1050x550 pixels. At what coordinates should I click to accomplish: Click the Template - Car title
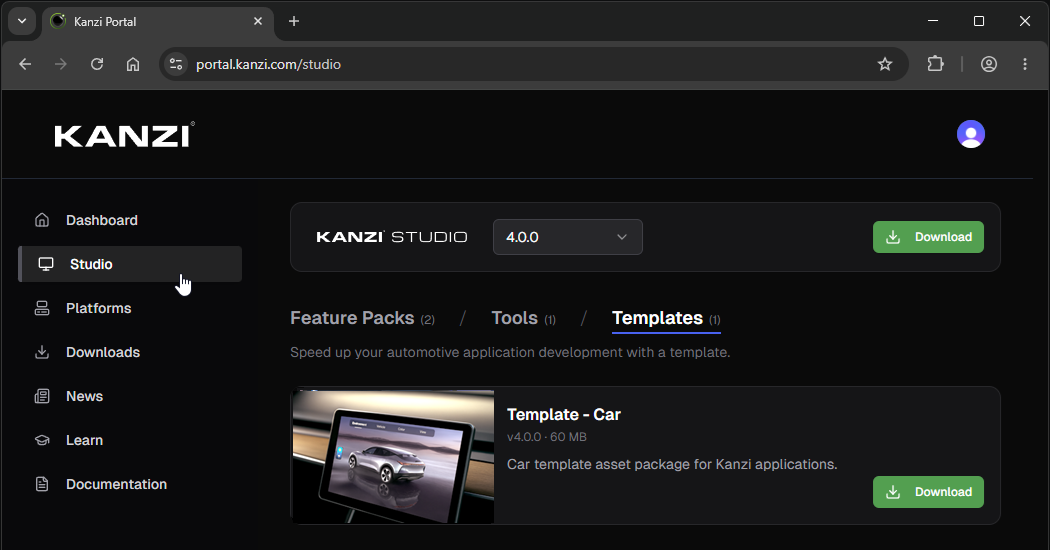(563, 415)
